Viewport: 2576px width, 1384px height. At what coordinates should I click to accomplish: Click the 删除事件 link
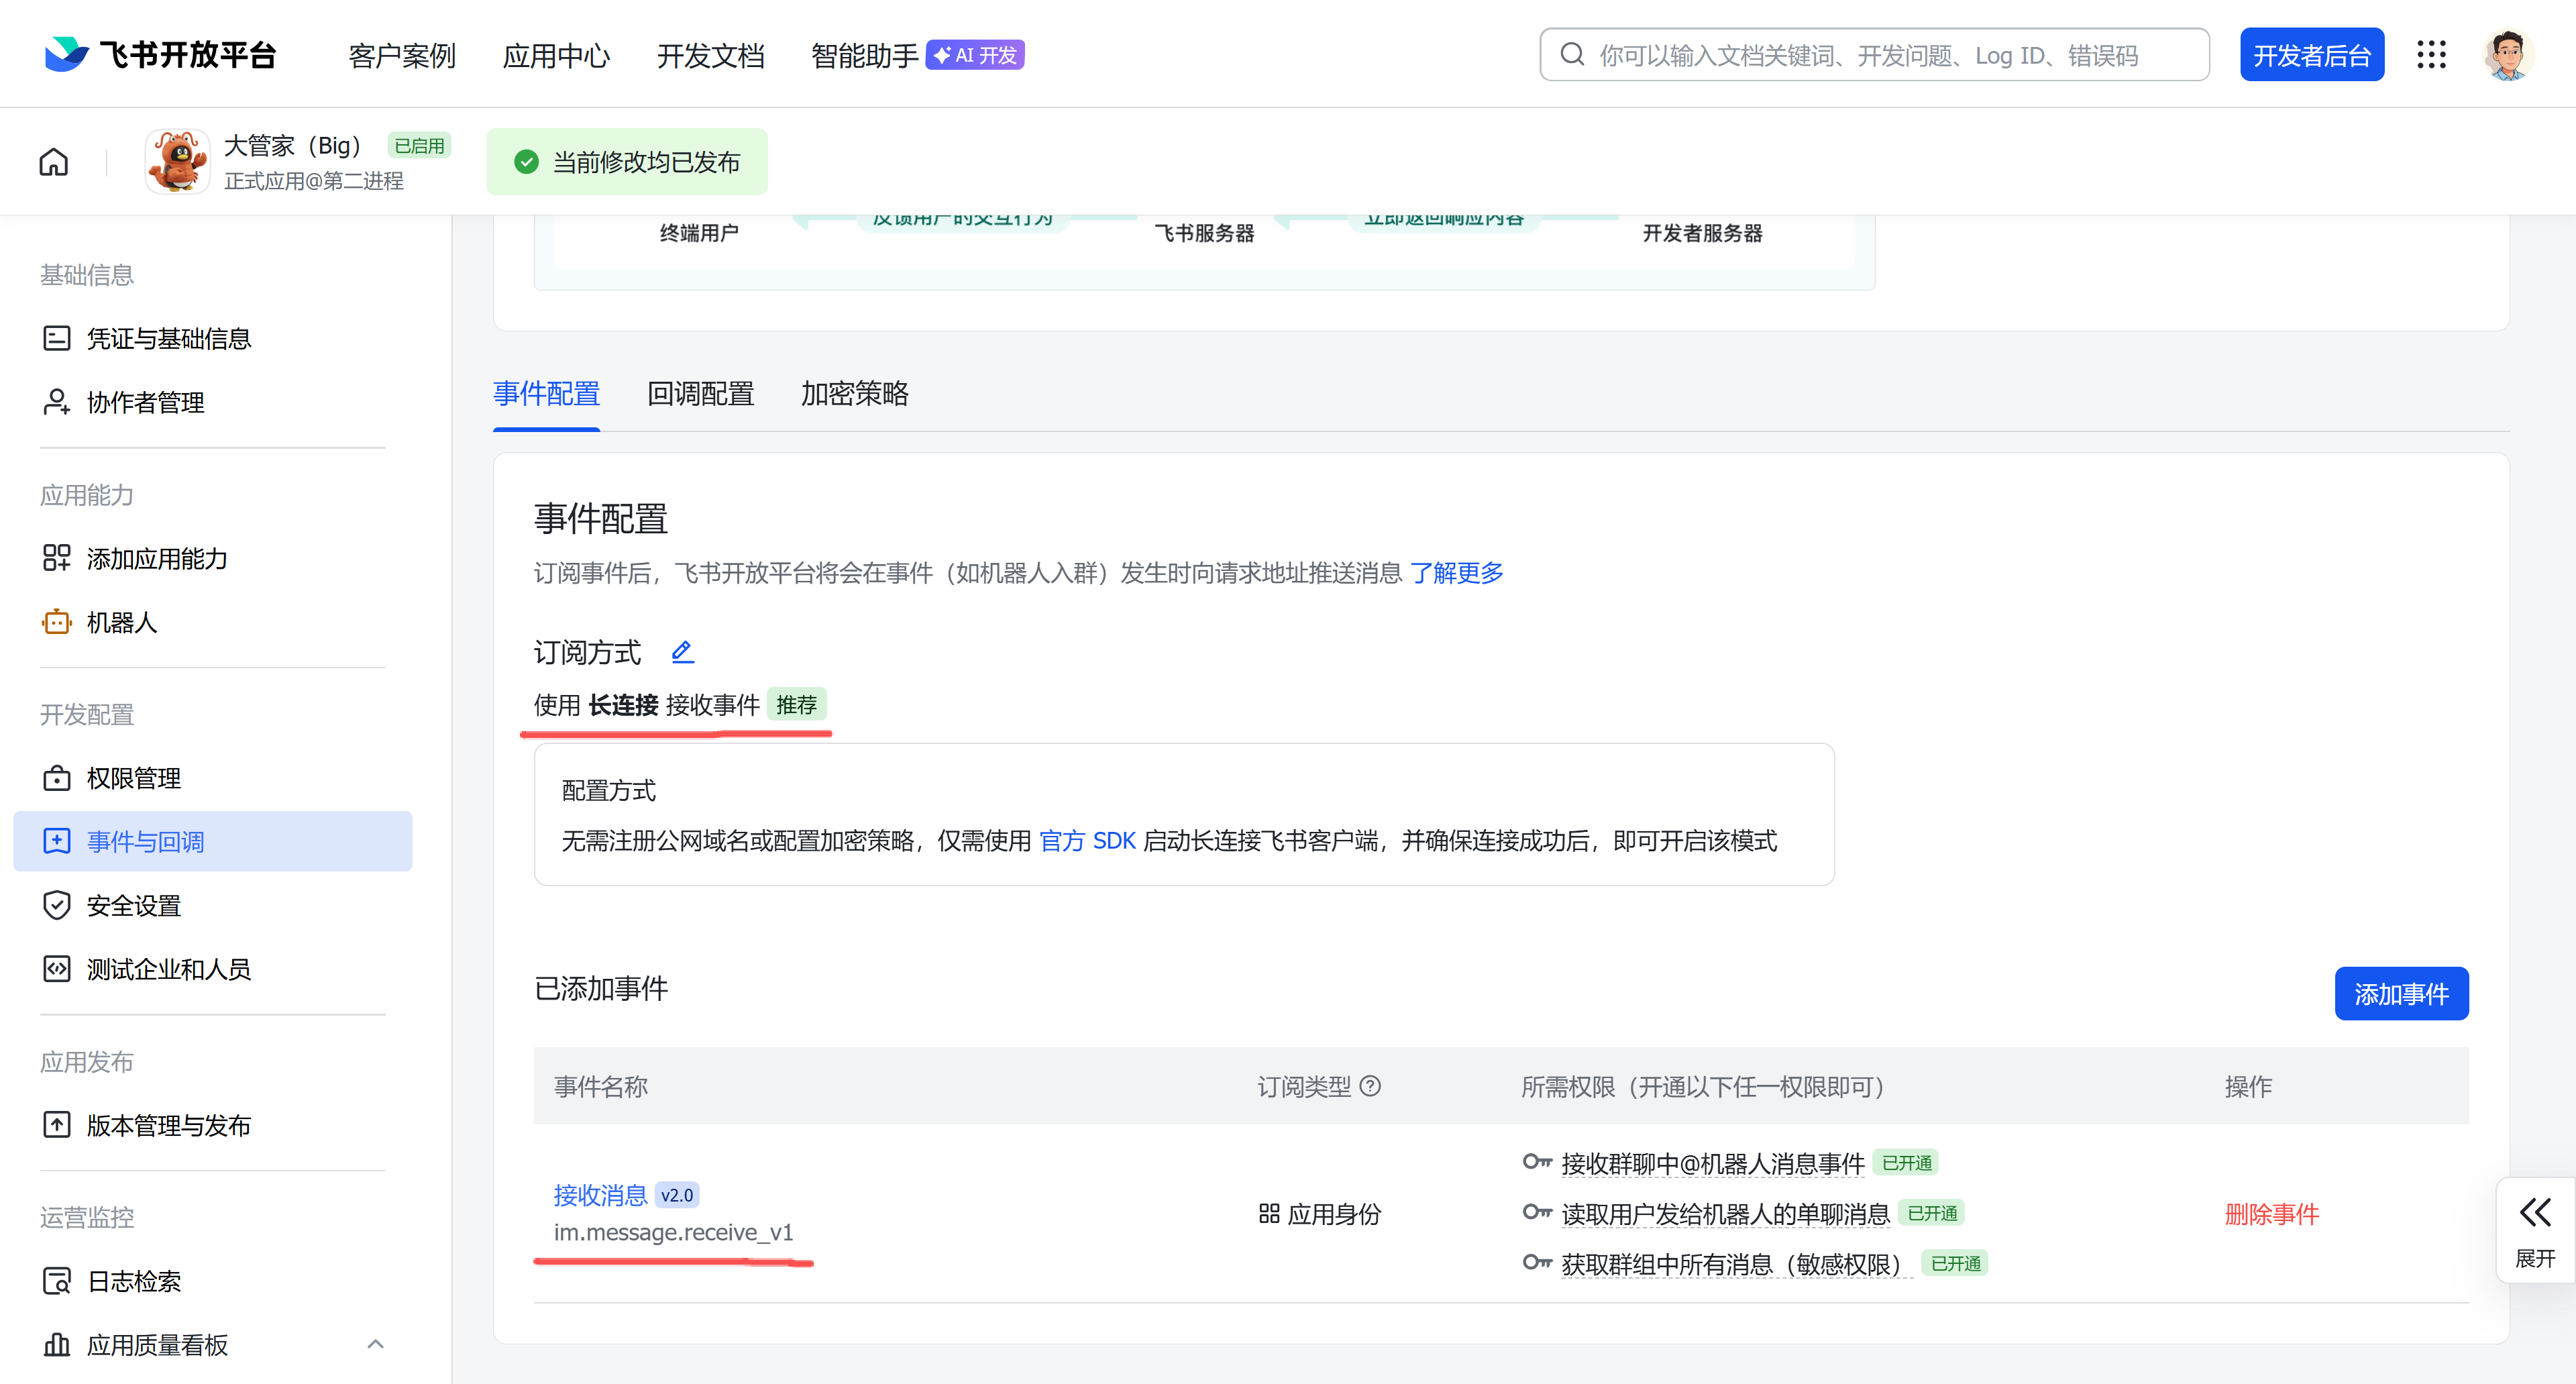click(x=2272, y=1214)
